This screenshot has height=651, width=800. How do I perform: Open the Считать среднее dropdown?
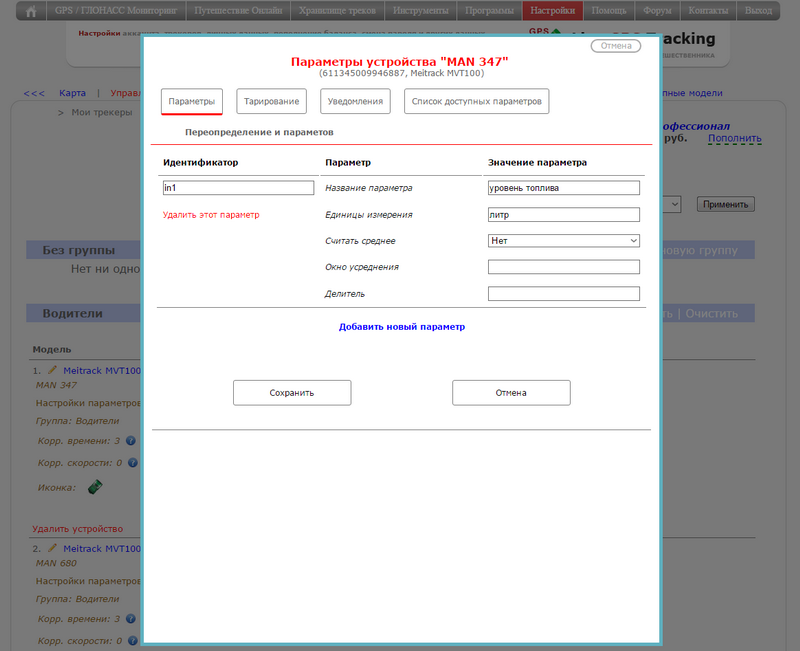563,241
